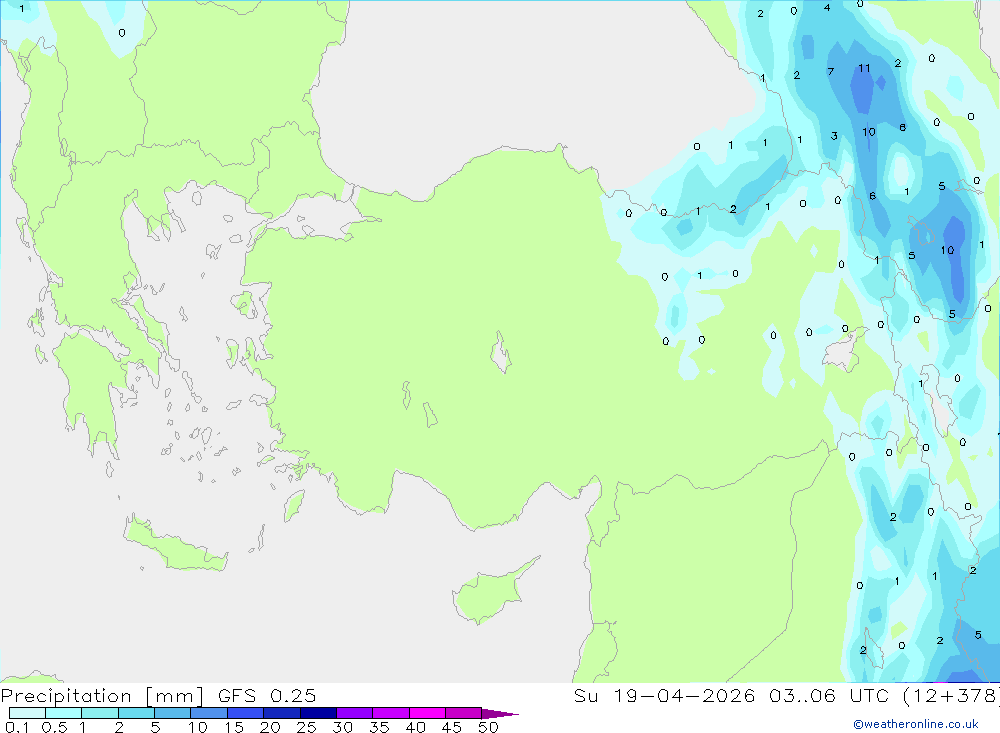Click the '25' legend scale label
Image resolution: width=1000 pixels, height=733 pixels.
pyautogui.click(x=306, y=727)
